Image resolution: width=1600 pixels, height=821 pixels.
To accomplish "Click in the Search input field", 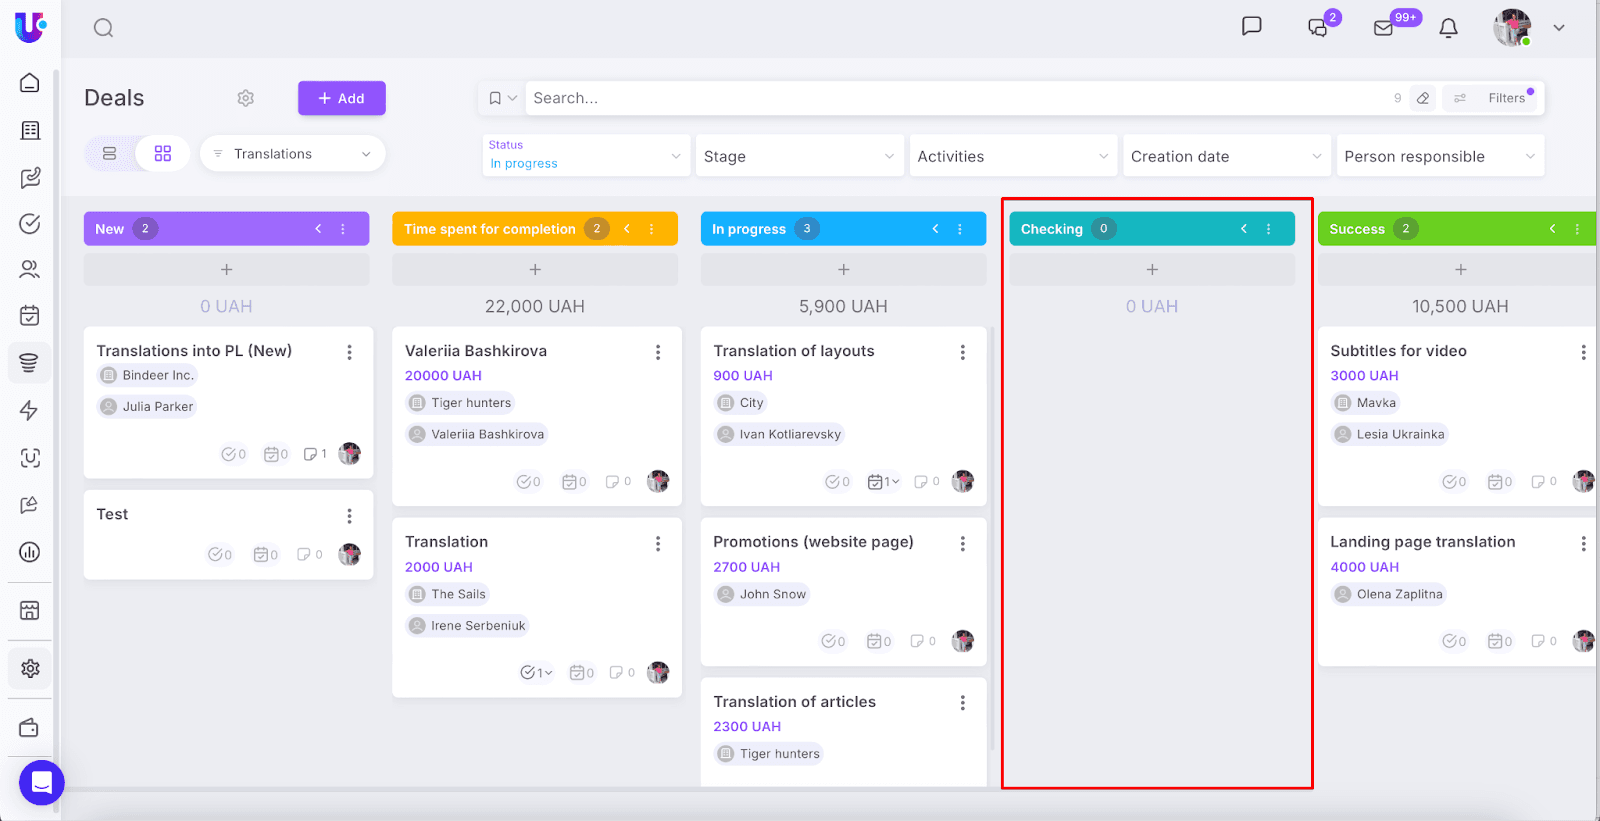I will pos(950,98).
